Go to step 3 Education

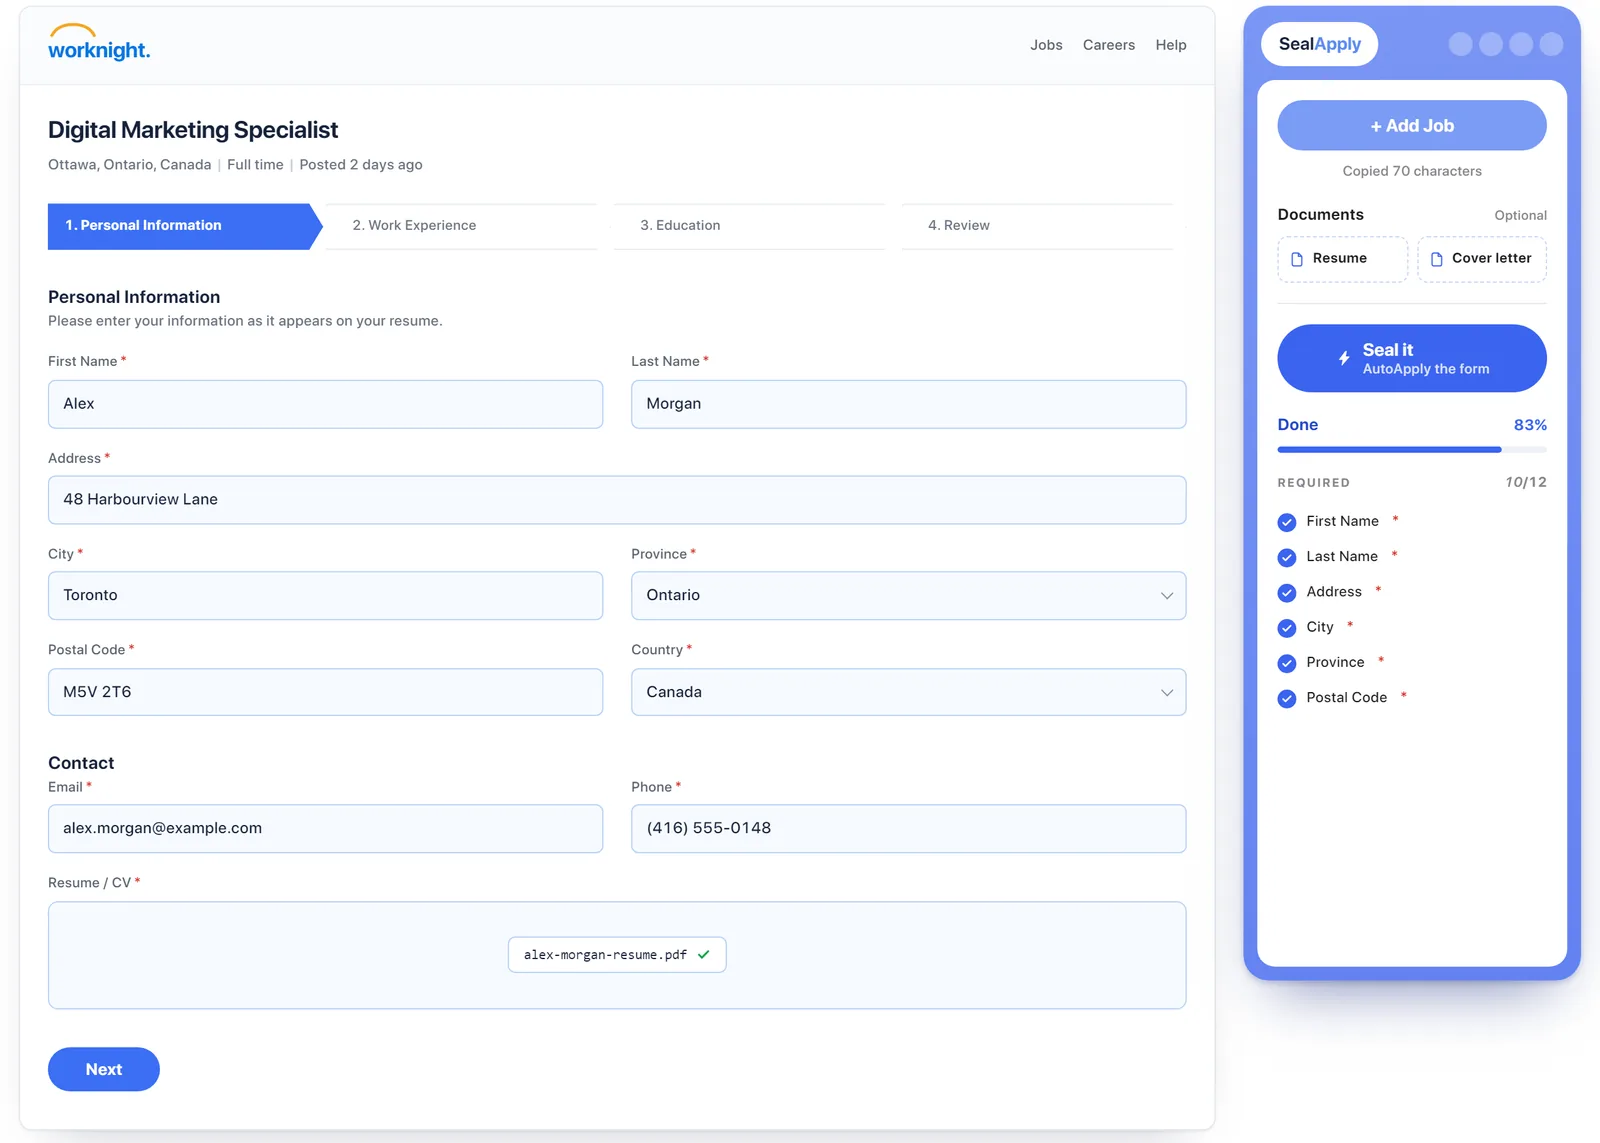(749, 226)
